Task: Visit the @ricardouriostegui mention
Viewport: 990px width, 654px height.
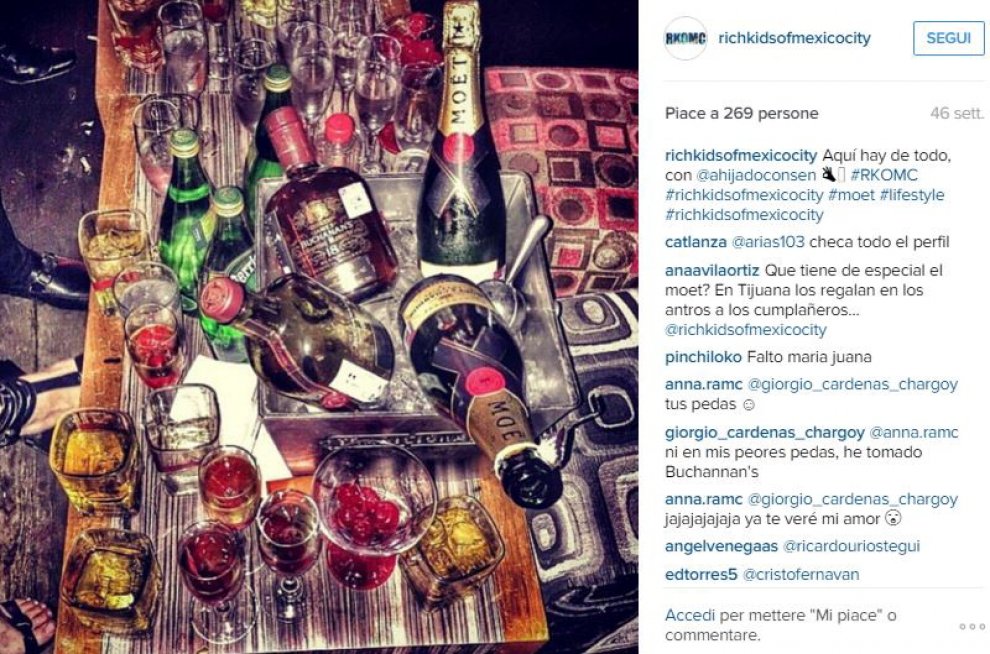Action: (851, 546)
